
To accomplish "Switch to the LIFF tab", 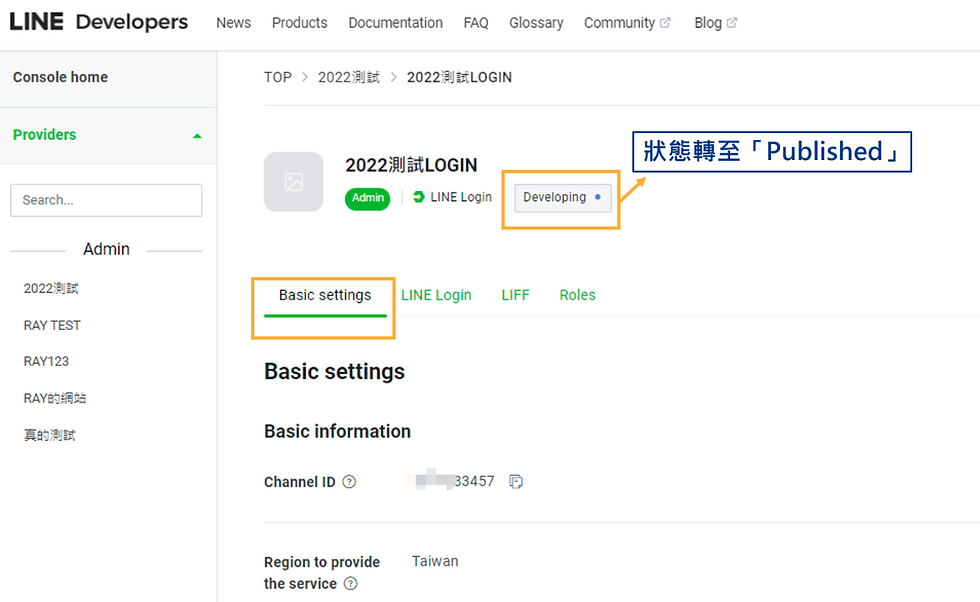I will click(516, 295).
